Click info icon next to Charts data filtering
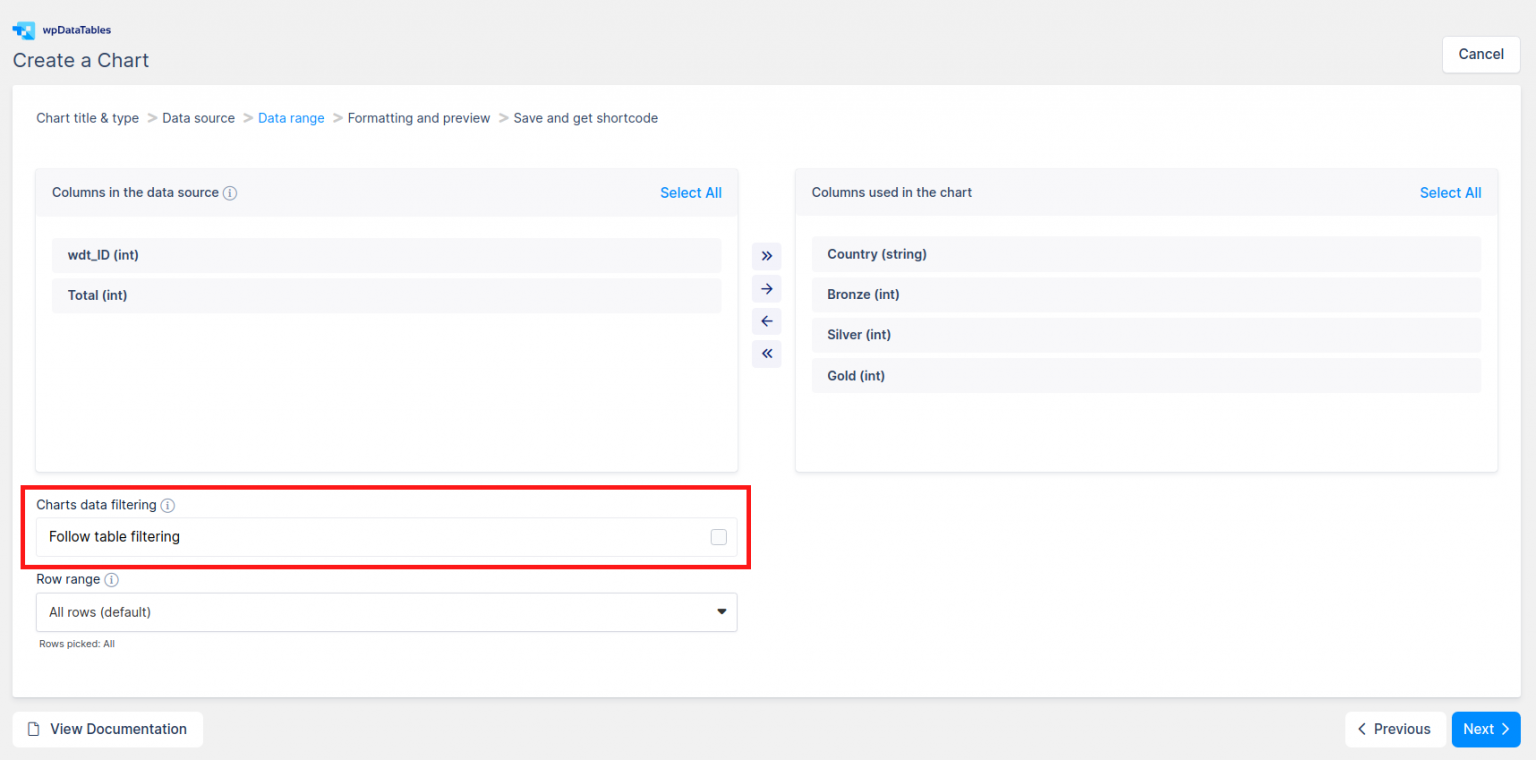1536x760 pixels. 168,506
